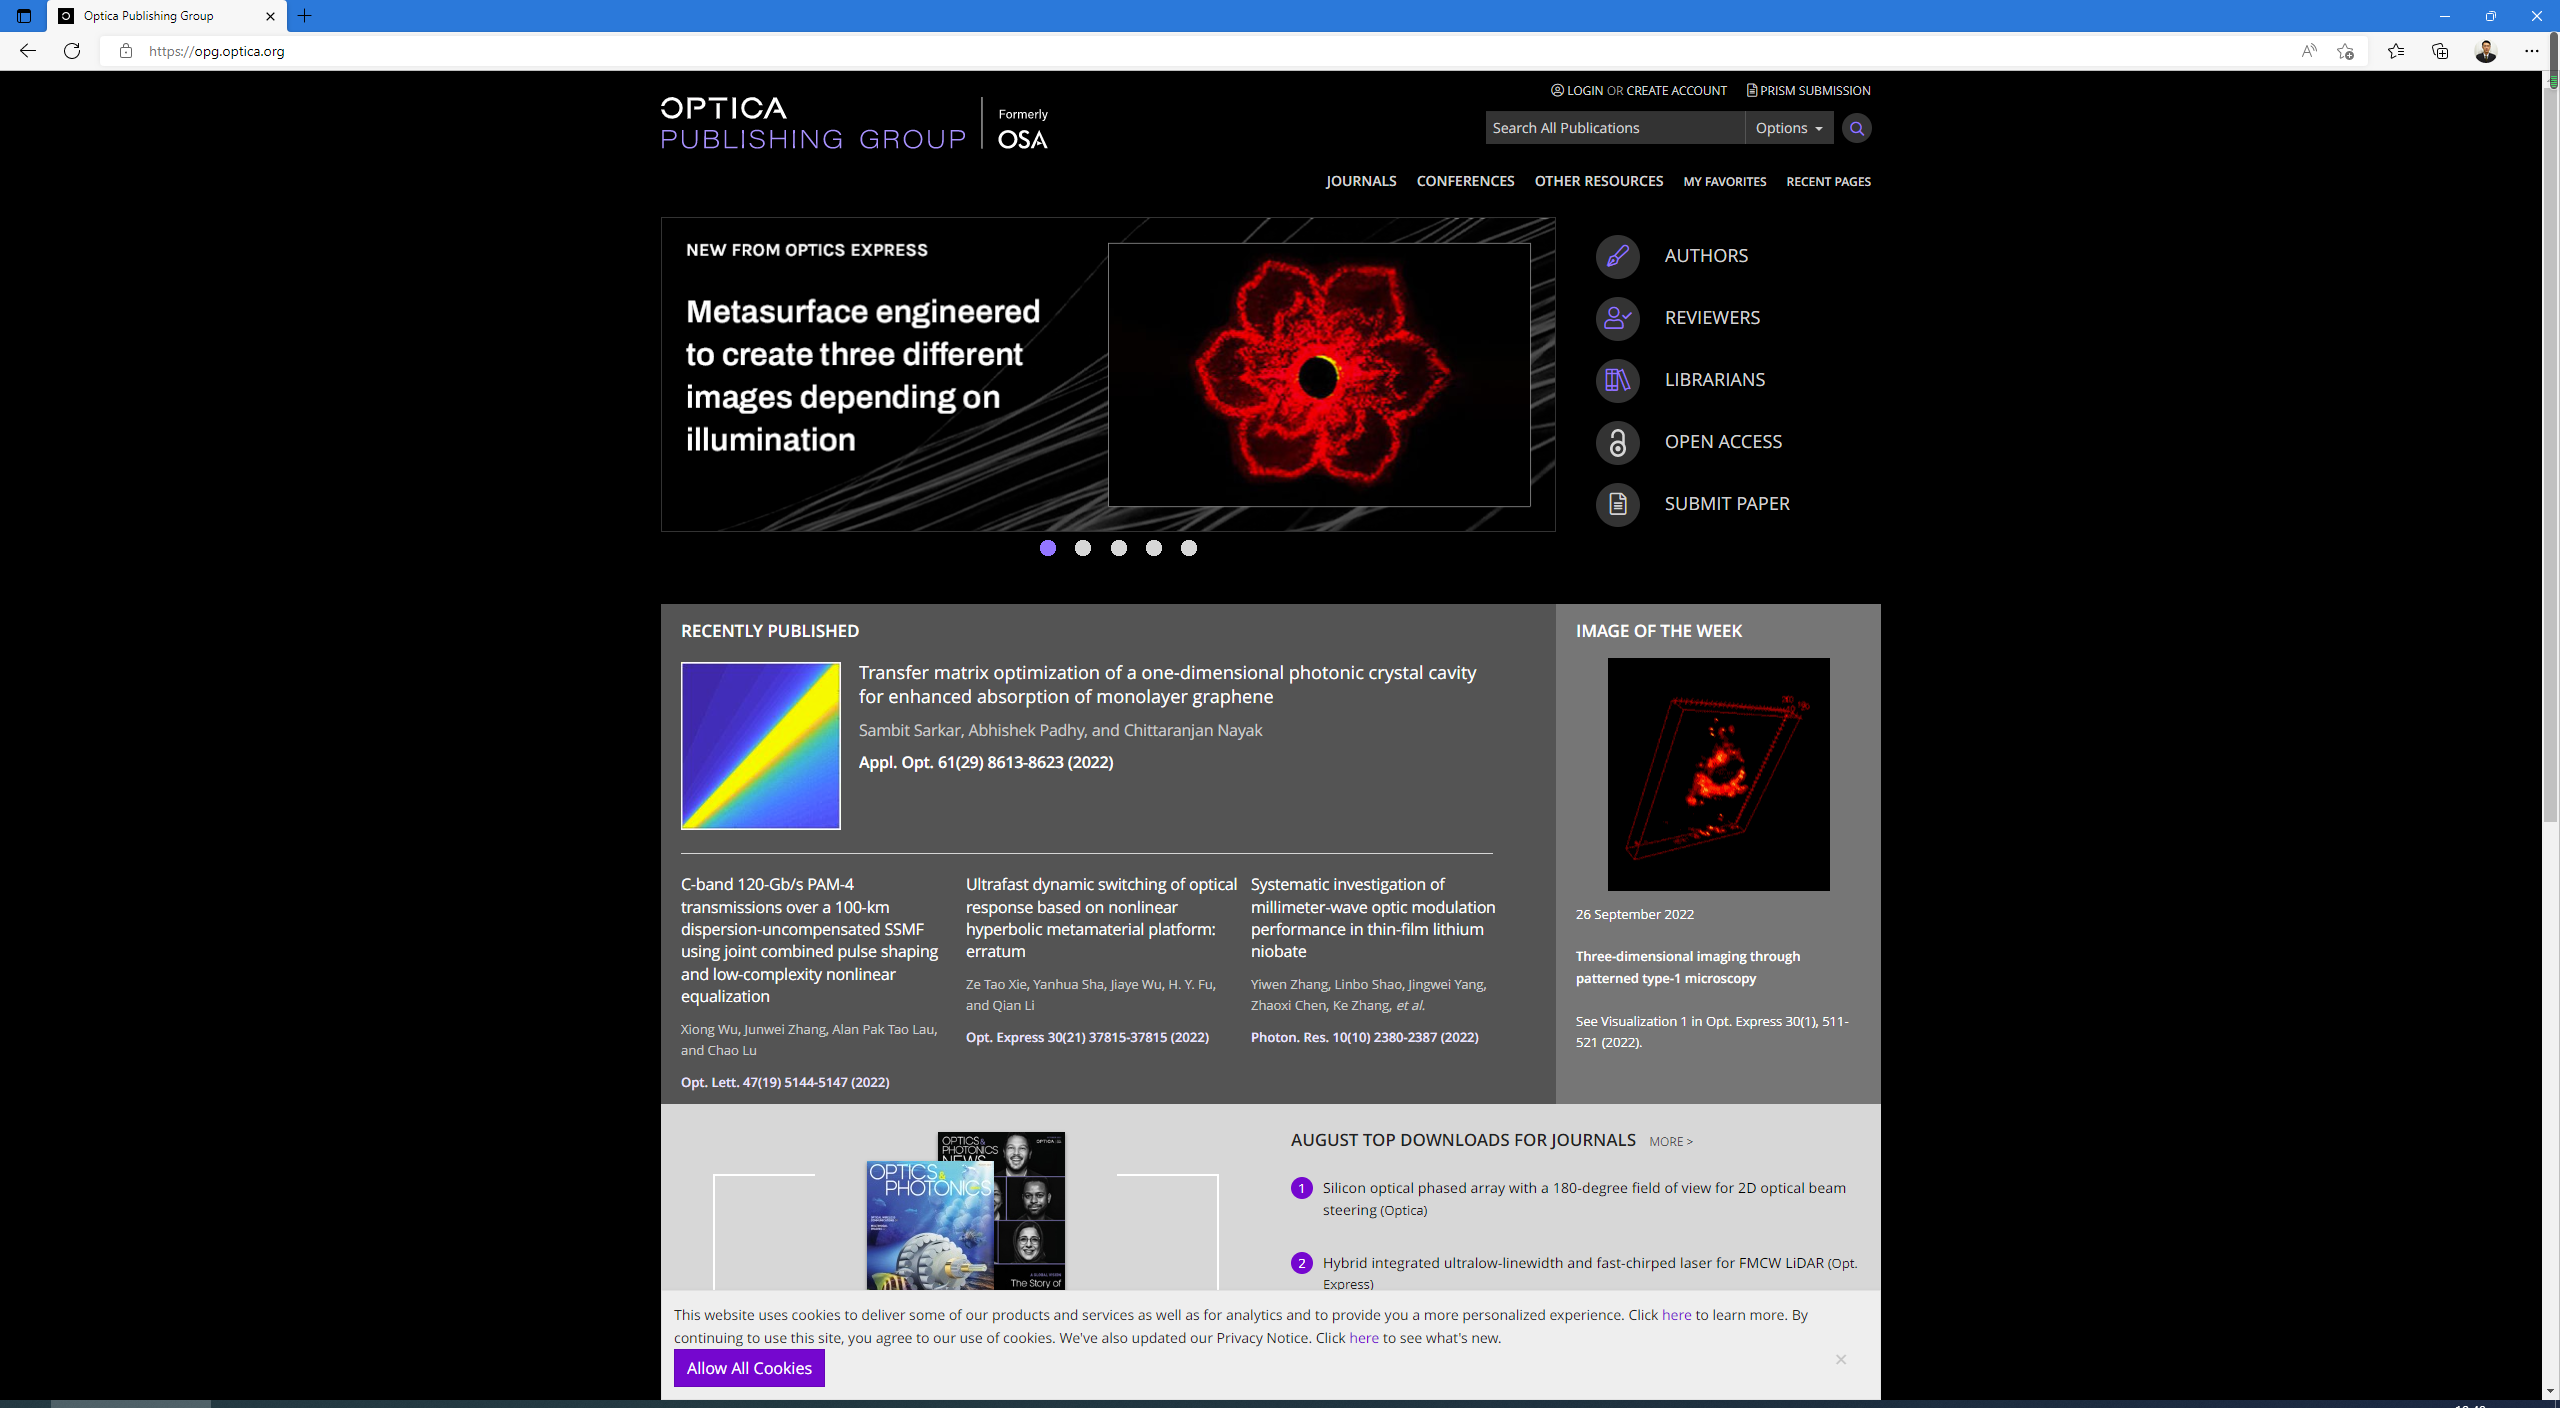Image resolution: width=2560 pixels, height=1408 pixels.
Task: Follow the MORE link beside Top Downloads
Action: [1670, 1141]
